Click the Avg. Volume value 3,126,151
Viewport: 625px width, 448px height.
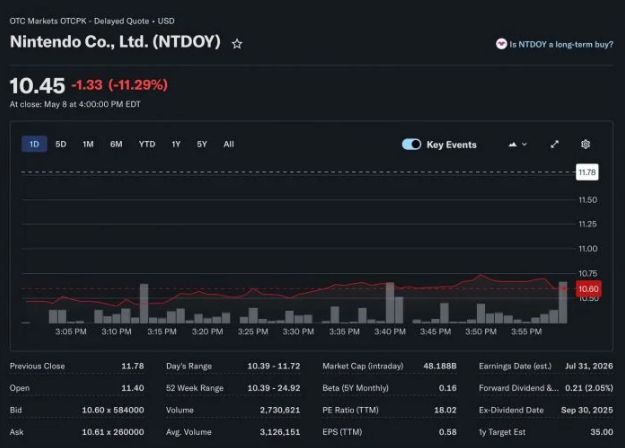click(x=280, y=432)
